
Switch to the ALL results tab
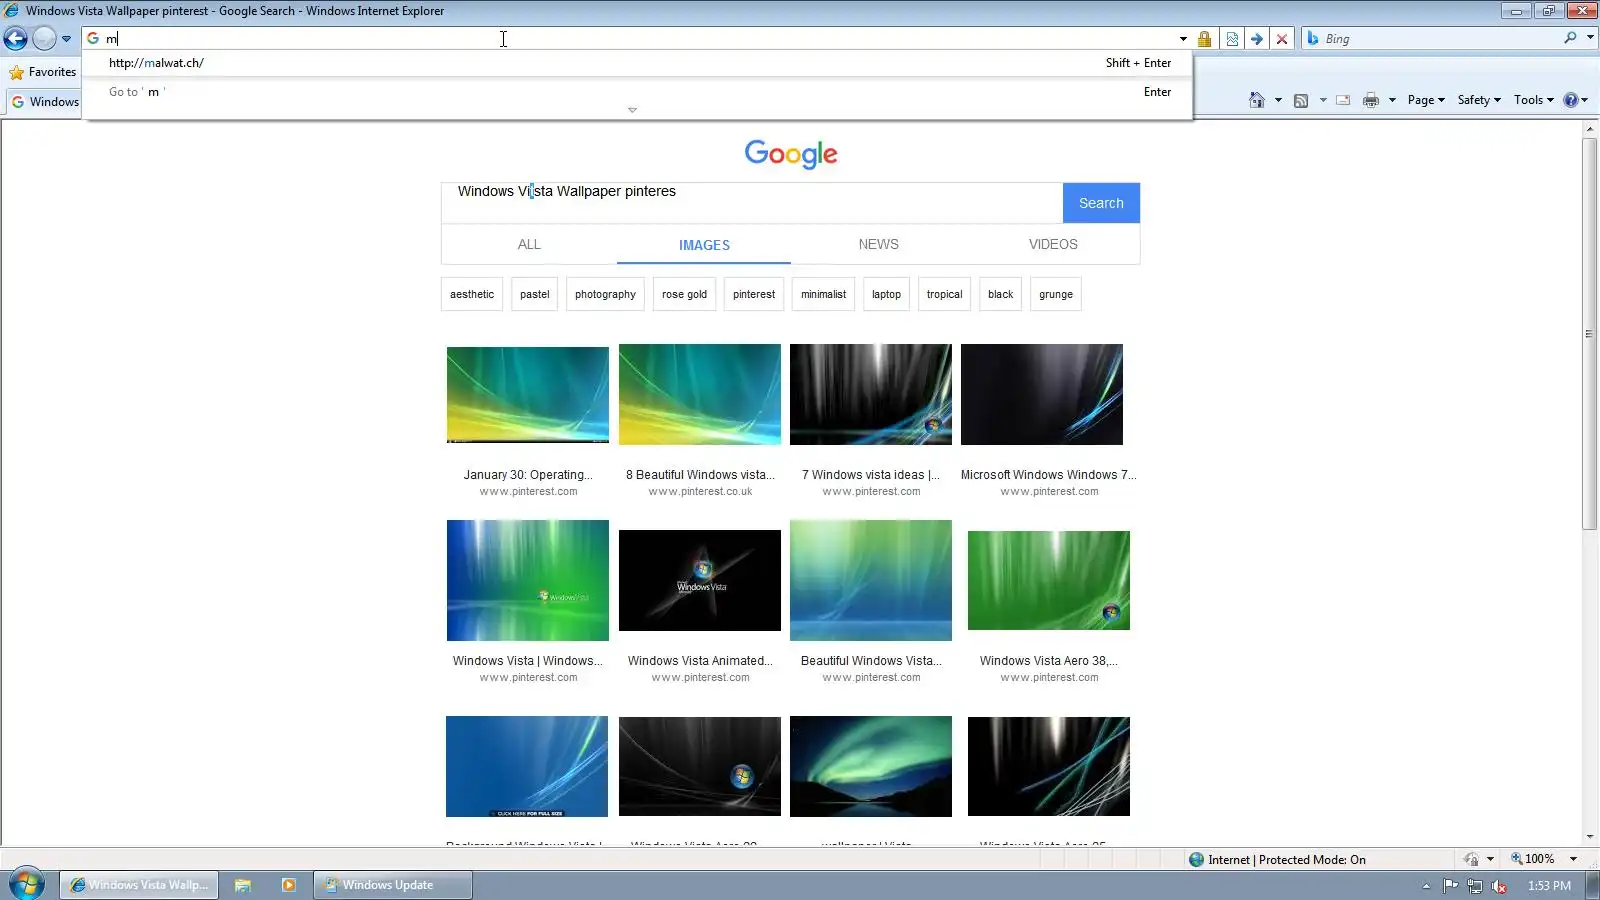529,244
